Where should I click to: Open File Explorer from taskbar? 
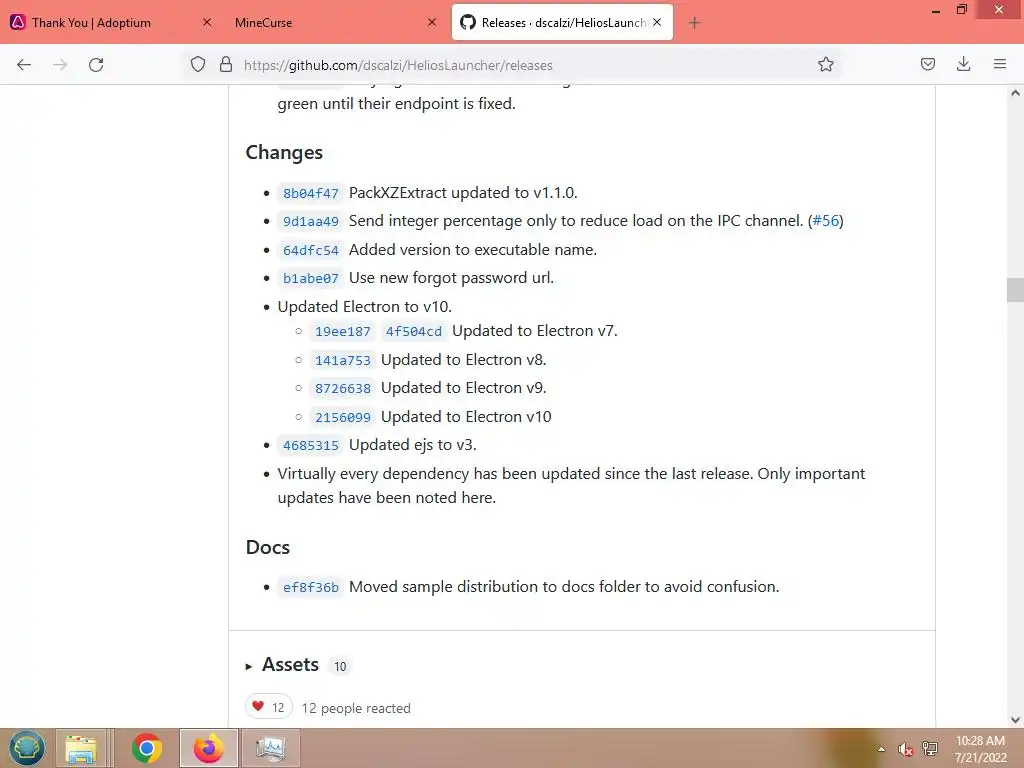[x=81, y=748]
